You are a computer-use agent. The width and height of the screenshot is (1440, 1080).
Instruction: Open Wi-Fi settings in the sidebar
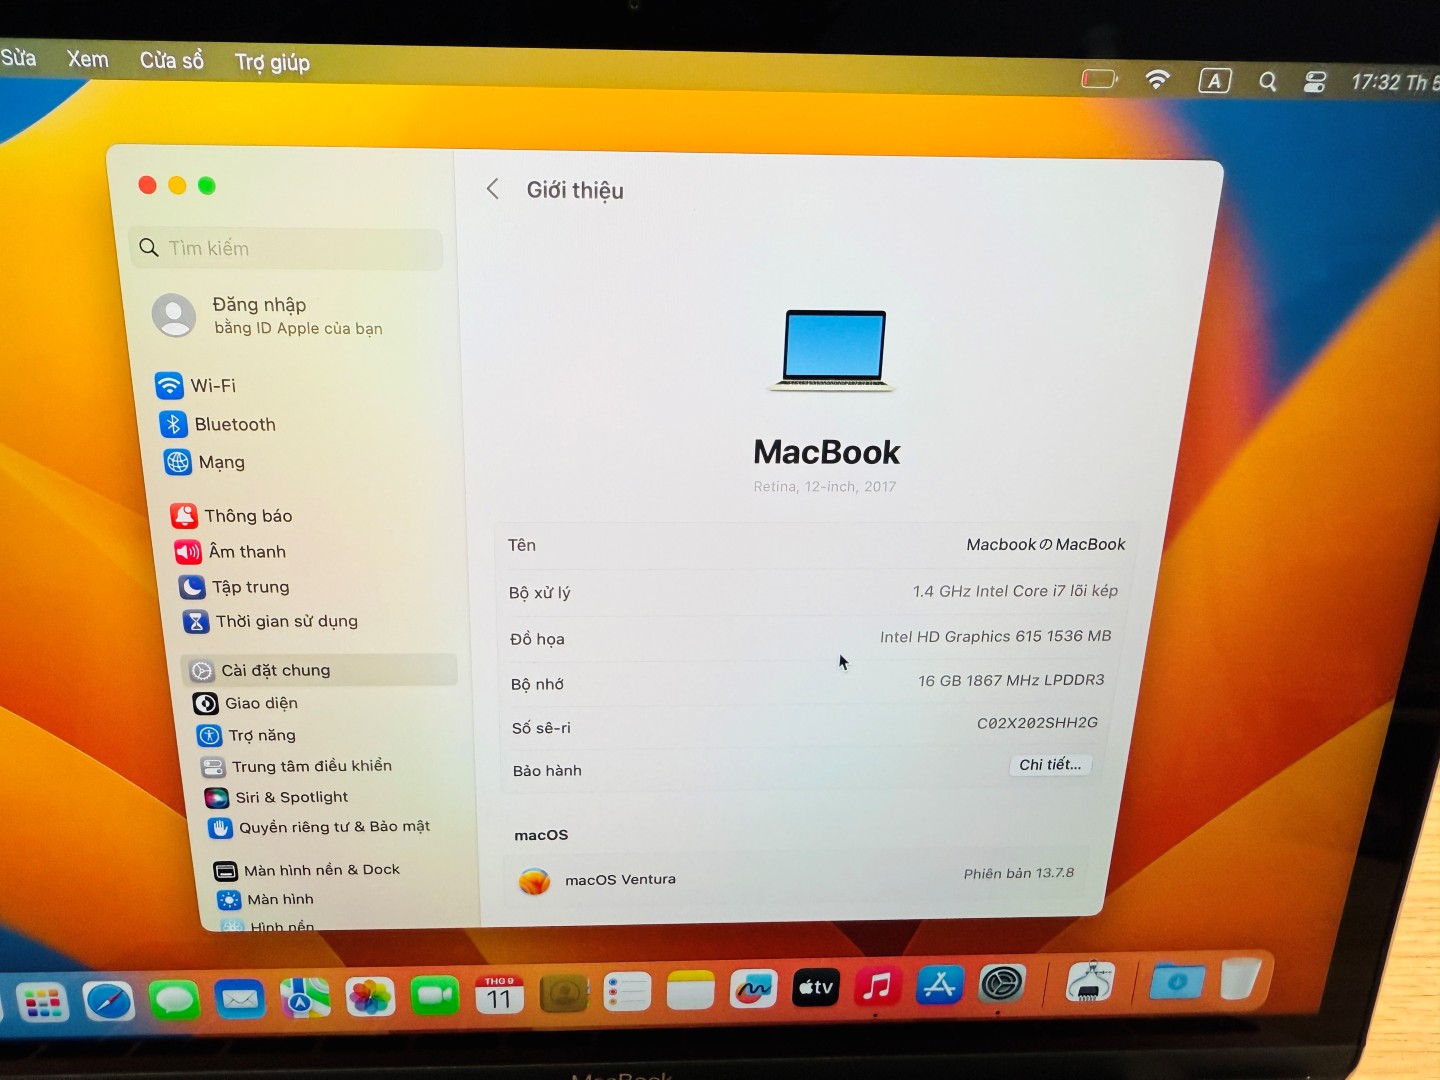(196, 385)
